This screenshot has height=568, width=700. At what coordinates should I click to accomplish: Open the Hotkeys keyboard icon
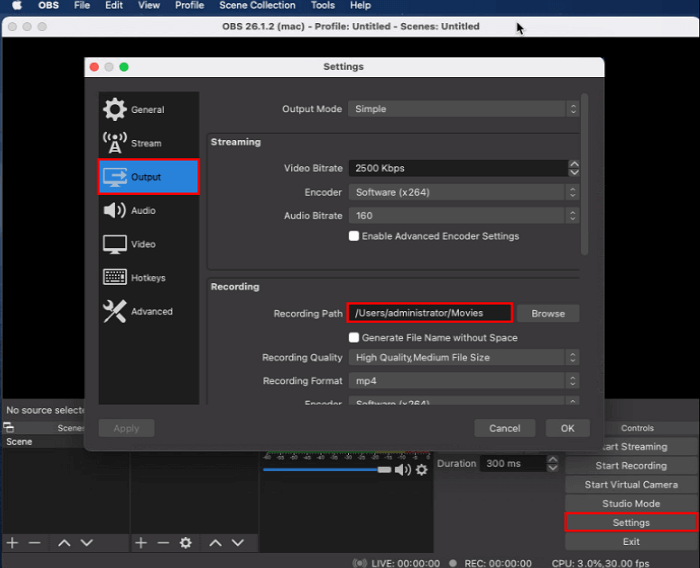click(x=115, y=278)
